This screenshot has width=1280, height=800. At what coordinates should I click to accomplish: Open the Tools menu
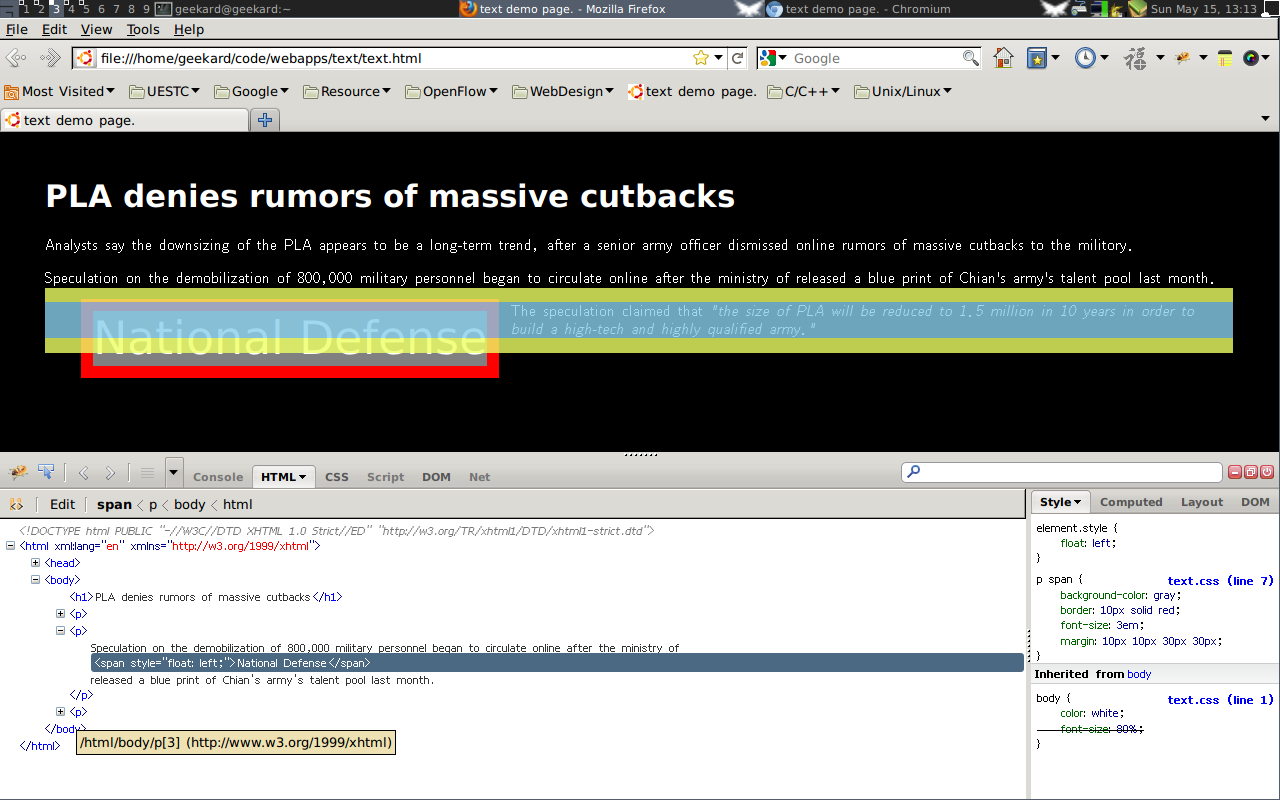click(143, 30)
